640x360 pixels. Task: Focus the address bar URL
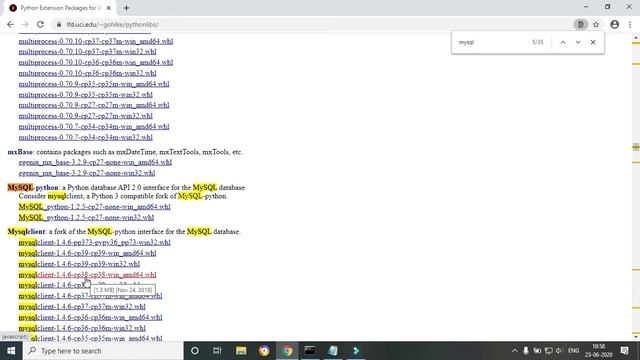tap(112, 24)
